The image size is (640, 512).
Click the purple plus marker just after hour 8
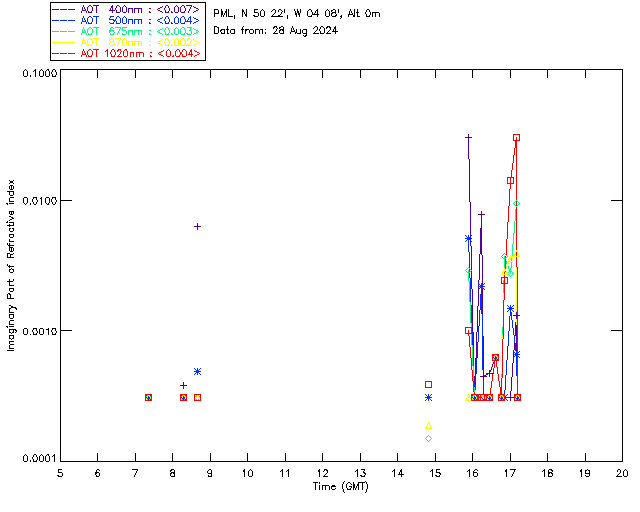pyautogui.click(x=184, y=385)
